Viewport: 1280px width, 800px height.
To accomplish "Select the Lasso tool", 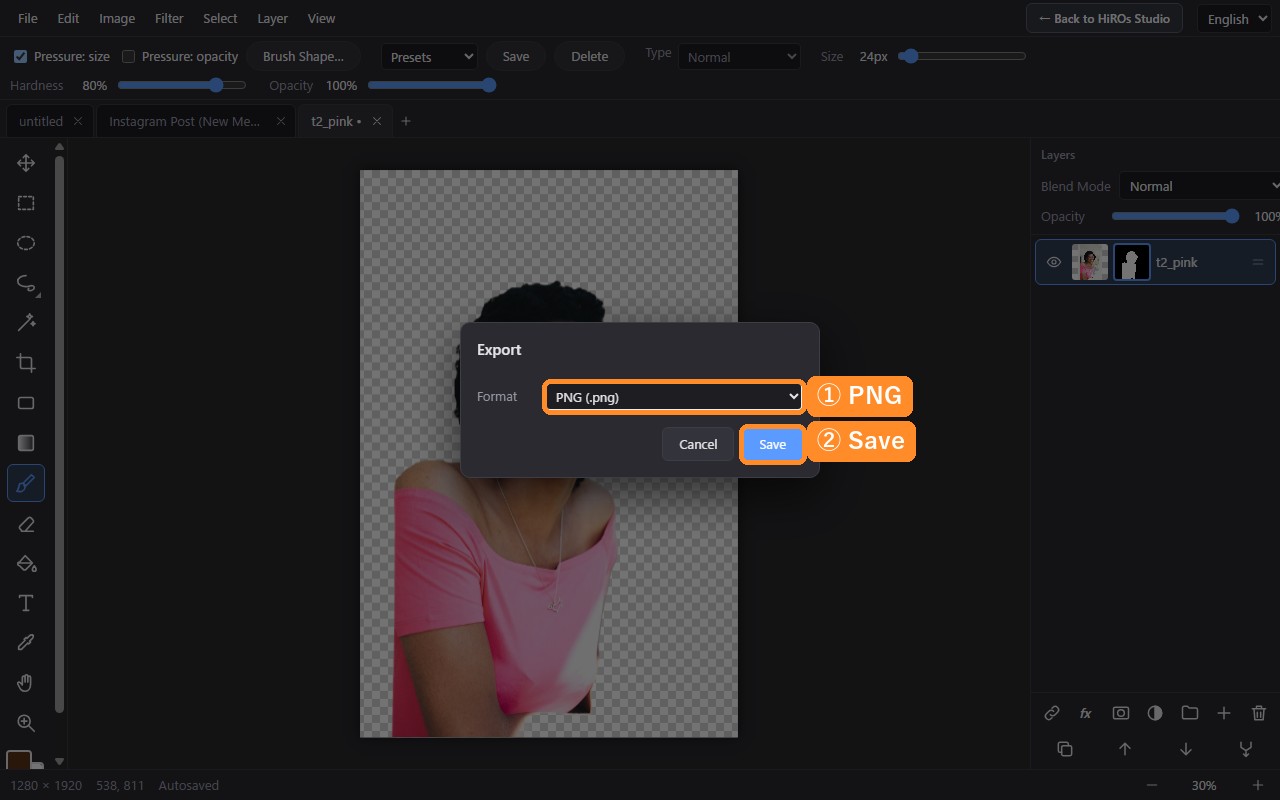I will click(x=26, y=283).
